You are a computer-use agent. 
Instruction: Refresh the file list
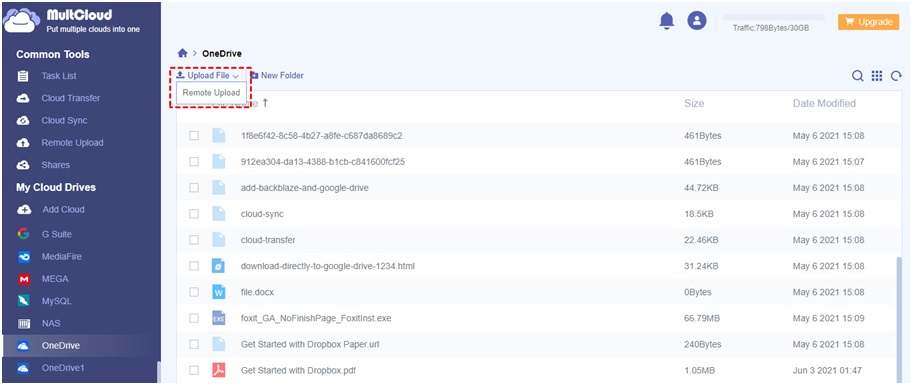click(x=896, y=76)
